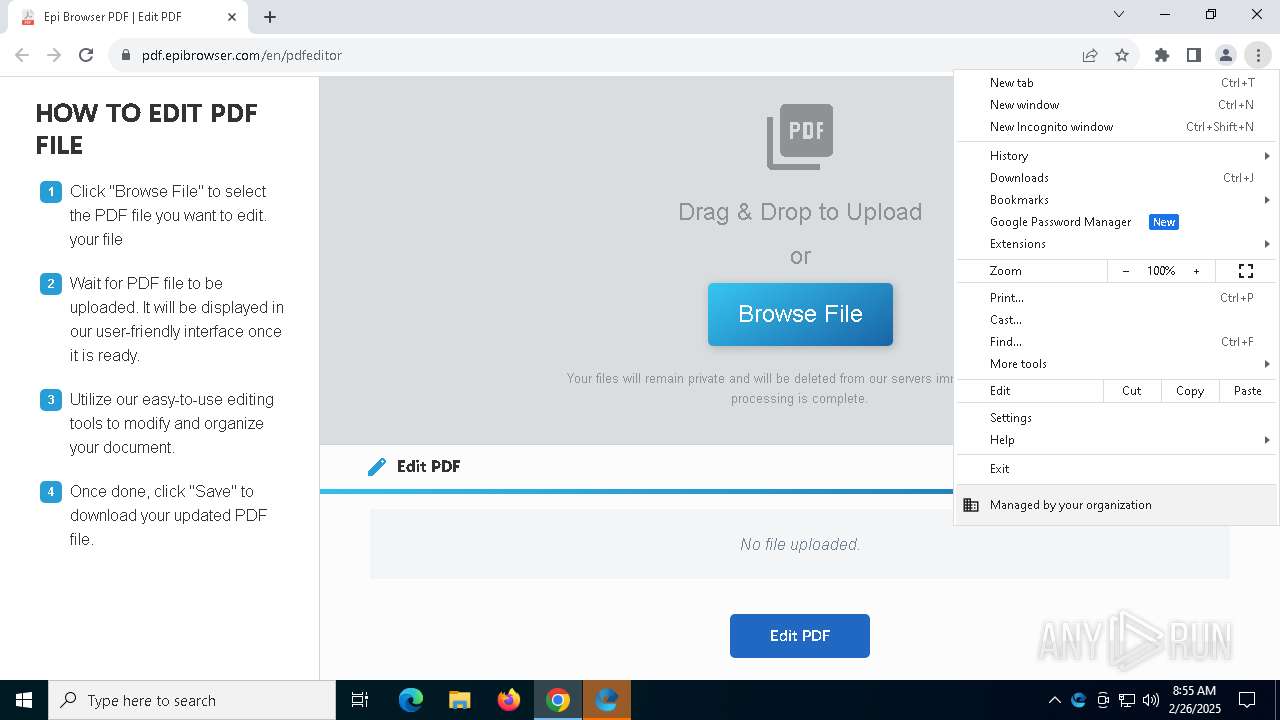This screenshot has width=1280, height=720.
Task: Click Copy in Edit row
Action: tap(1190, 391)
